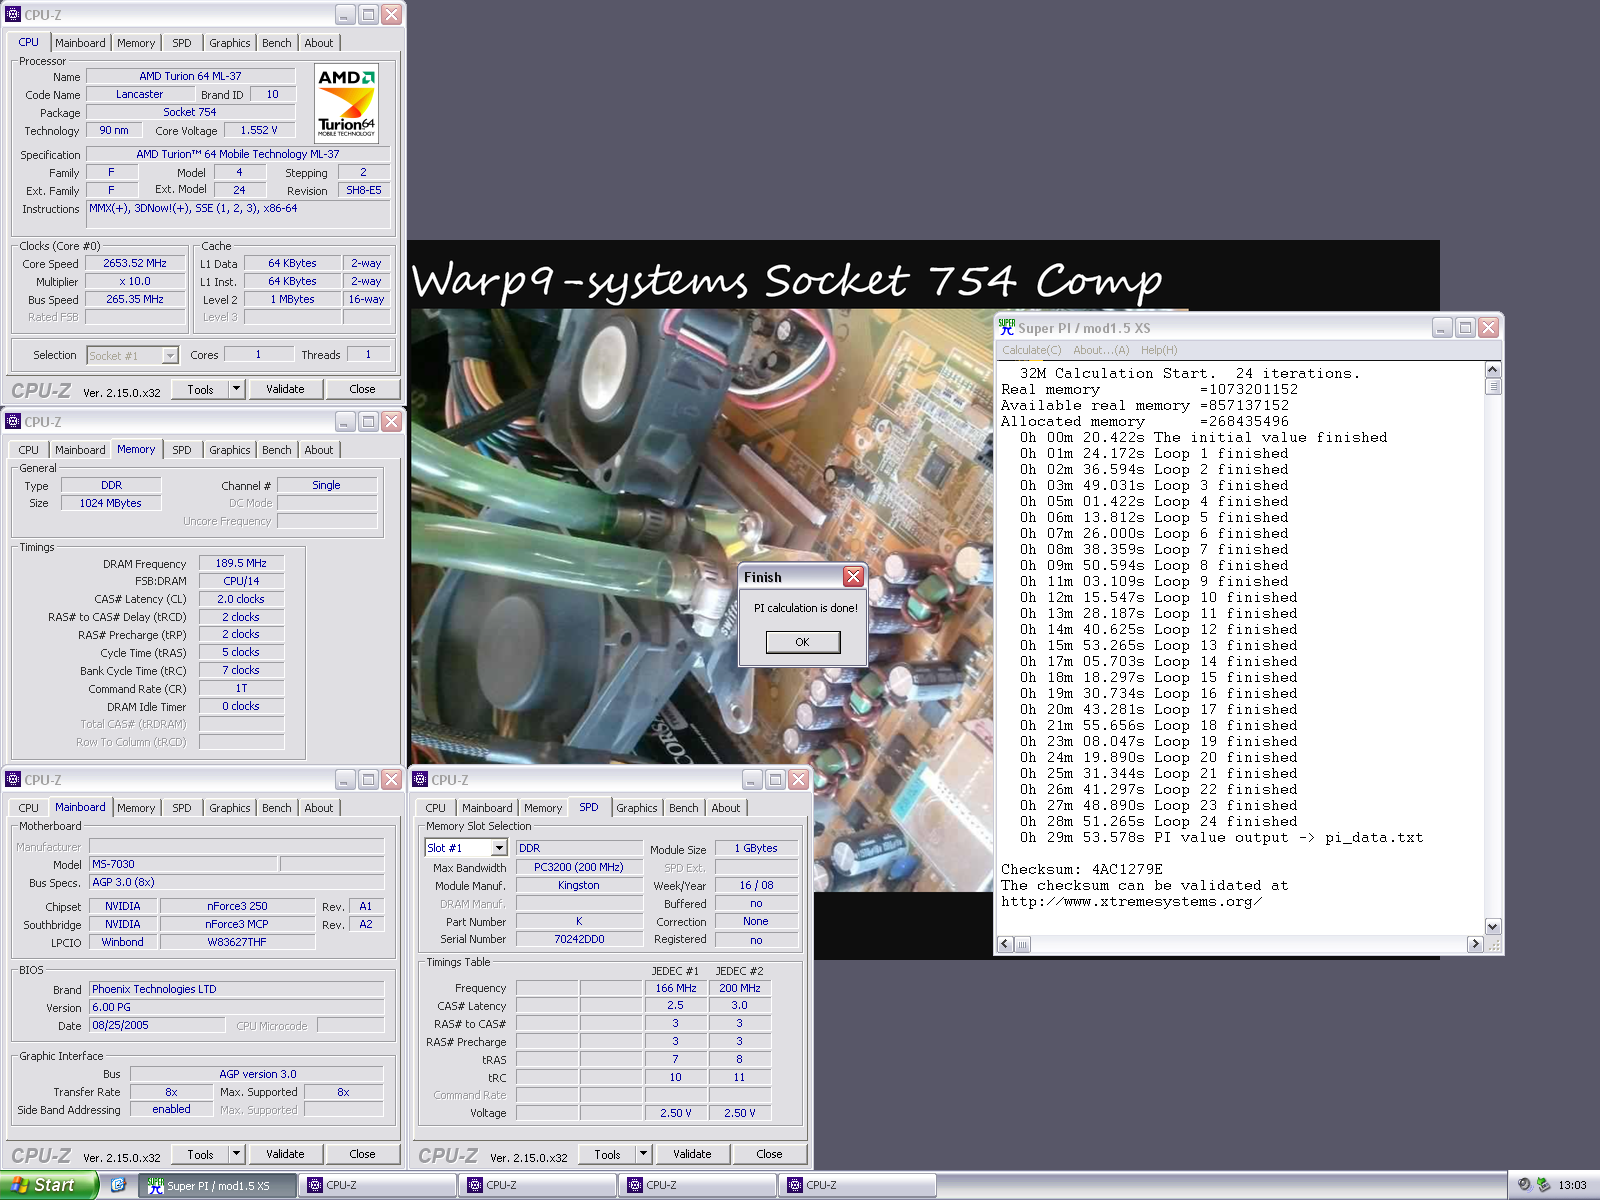Click Tools button in SPD window
The width and height of the screenshot is (1600, 1200).
click(x=607, y=1154)
